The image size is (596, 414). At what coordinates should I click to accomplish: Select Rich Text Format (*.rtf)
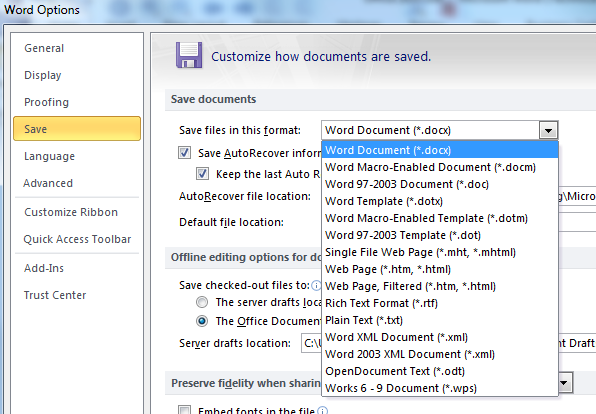(440, 303)
